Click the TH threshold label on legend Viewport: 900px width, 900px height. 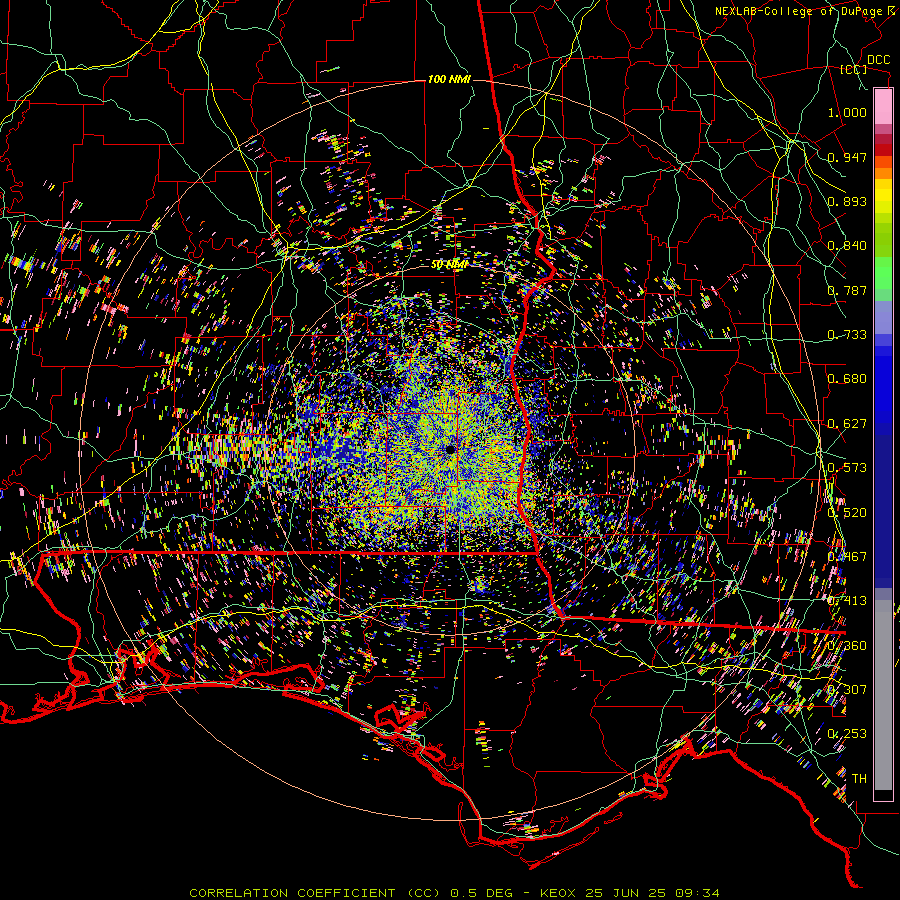point(859,779)
